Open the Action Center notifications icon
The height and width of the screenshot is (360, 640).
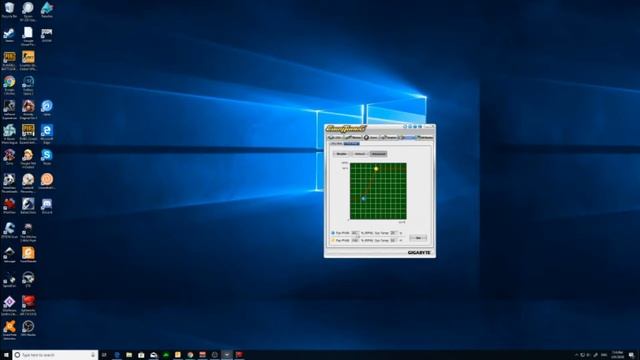coord(632,355)
